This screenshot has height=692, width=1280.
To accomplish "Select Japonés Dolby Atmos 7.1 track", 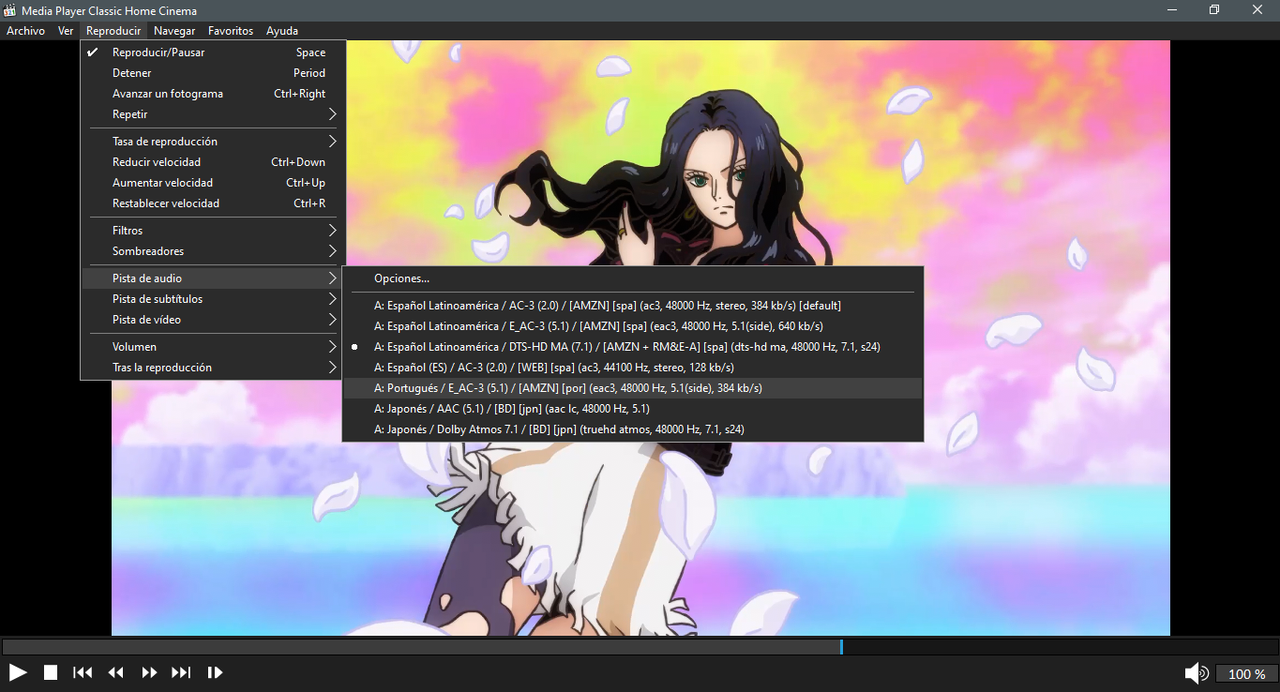I will tap(632, 429).
